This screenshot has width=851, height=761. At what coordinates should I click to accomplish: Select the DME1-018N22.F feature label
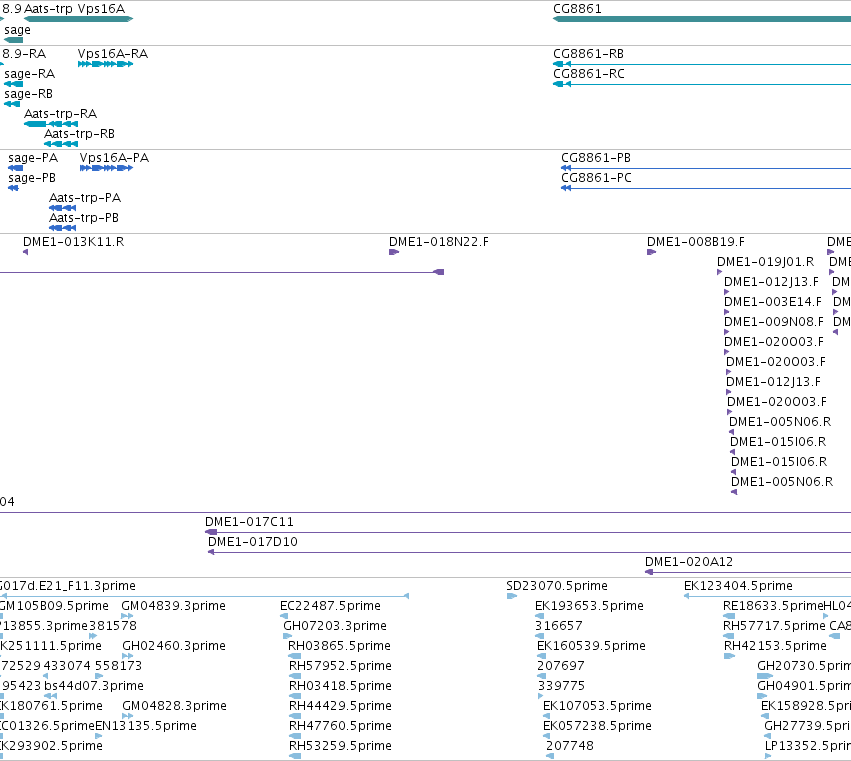click(439, 242)
